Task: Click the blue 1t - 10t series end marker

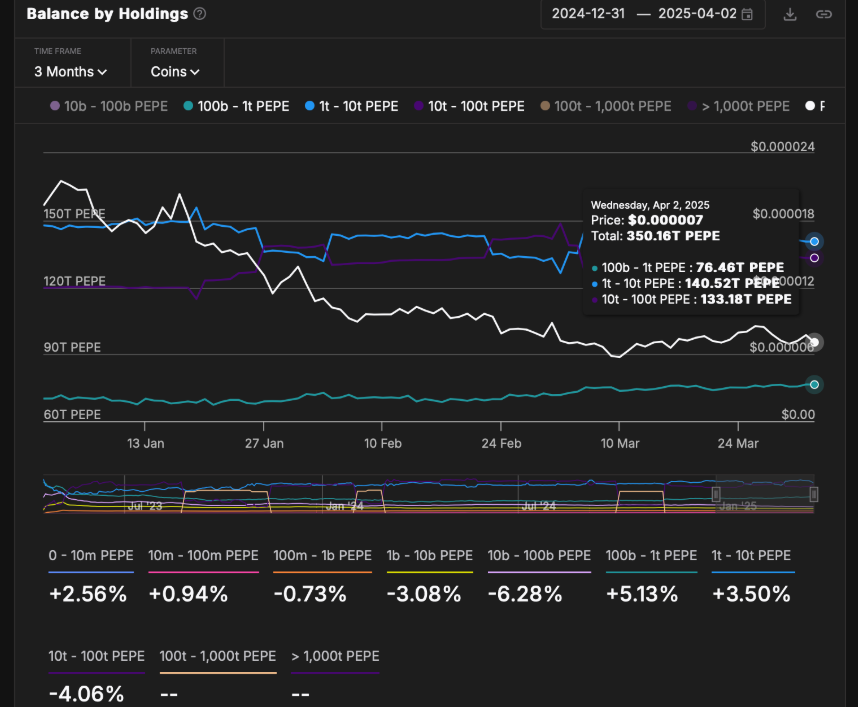Action: coord(814,241)
